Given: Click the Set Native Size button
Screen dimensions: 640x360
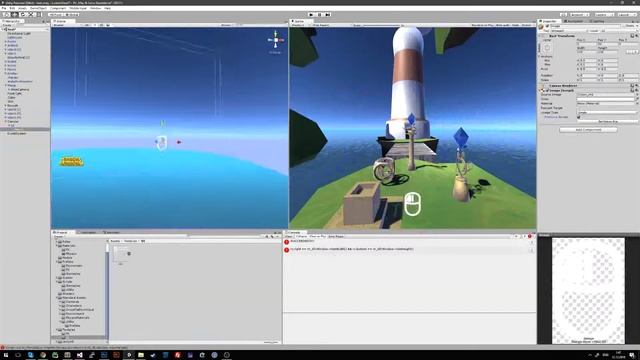Looking at the screenshot, I should 608,122.
